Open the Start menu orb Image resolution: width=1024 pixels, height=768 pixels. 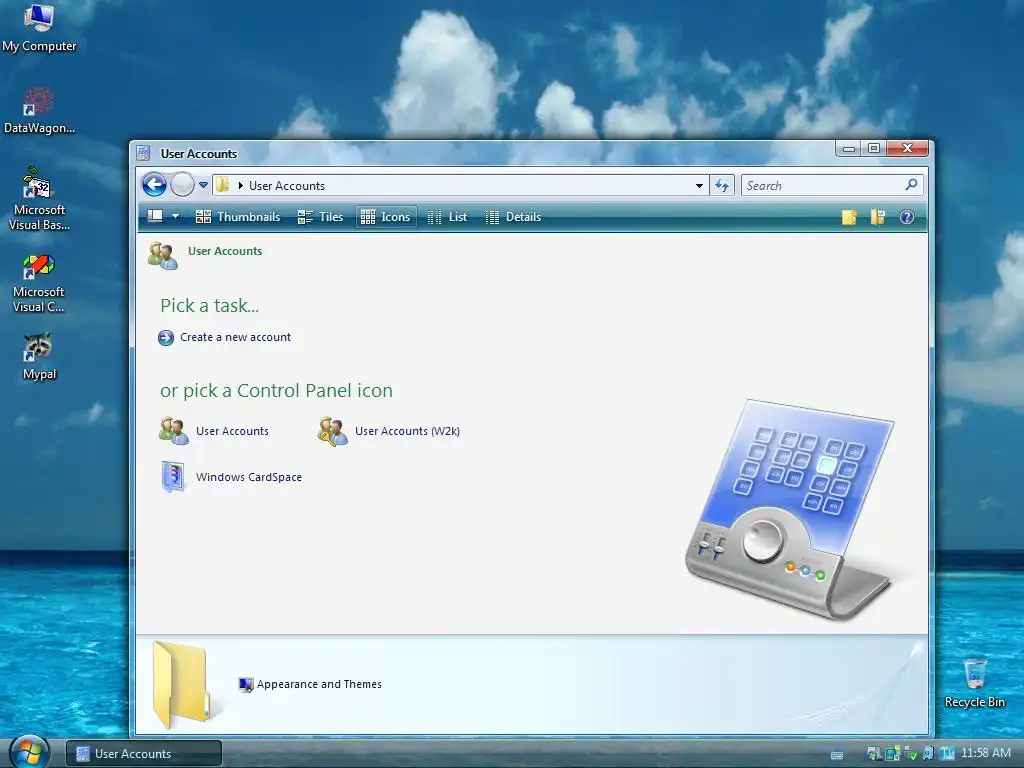pos(29,752)
